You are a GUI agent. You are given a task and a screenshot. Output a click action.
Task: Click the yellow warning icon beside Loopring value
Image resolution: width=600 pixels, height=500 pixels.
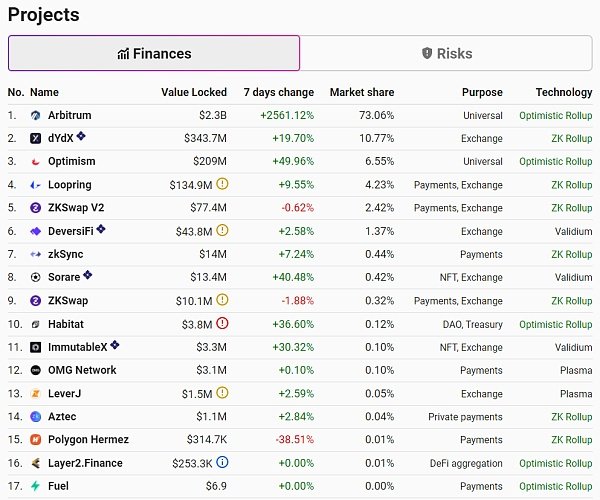pyautogui.click(x=222, y=184)
